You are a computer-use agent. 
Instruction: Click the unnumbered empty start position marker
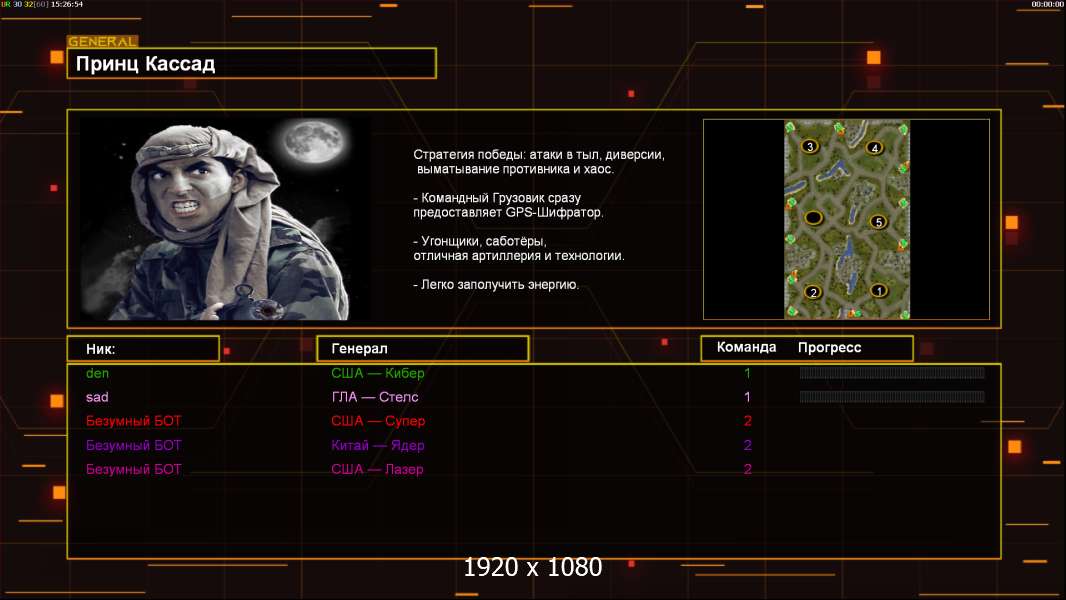click(814, 217)
